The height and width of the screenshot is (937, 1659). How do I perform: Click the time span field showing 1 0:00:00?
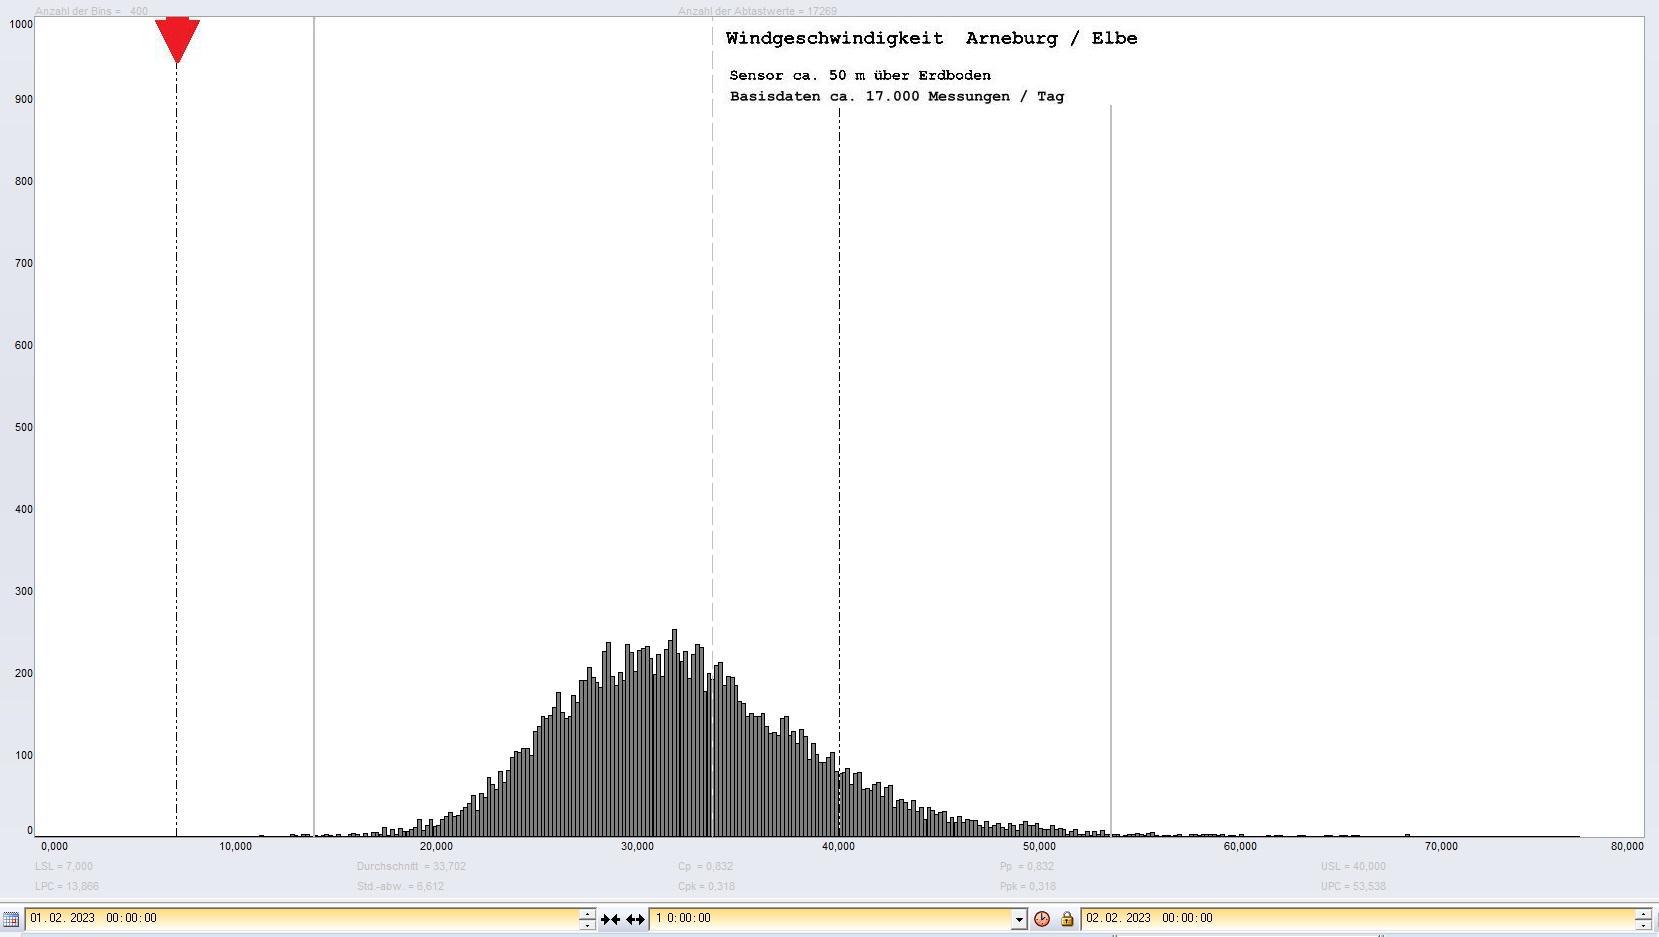click(830, 918)
